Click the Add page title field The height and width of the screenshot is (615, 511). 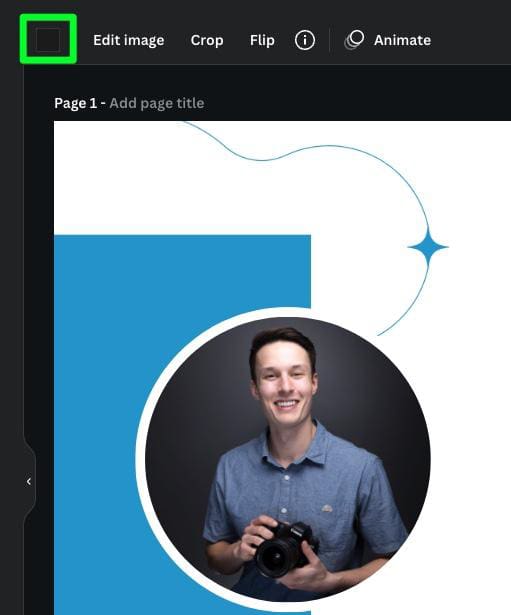tap(157, 103)
